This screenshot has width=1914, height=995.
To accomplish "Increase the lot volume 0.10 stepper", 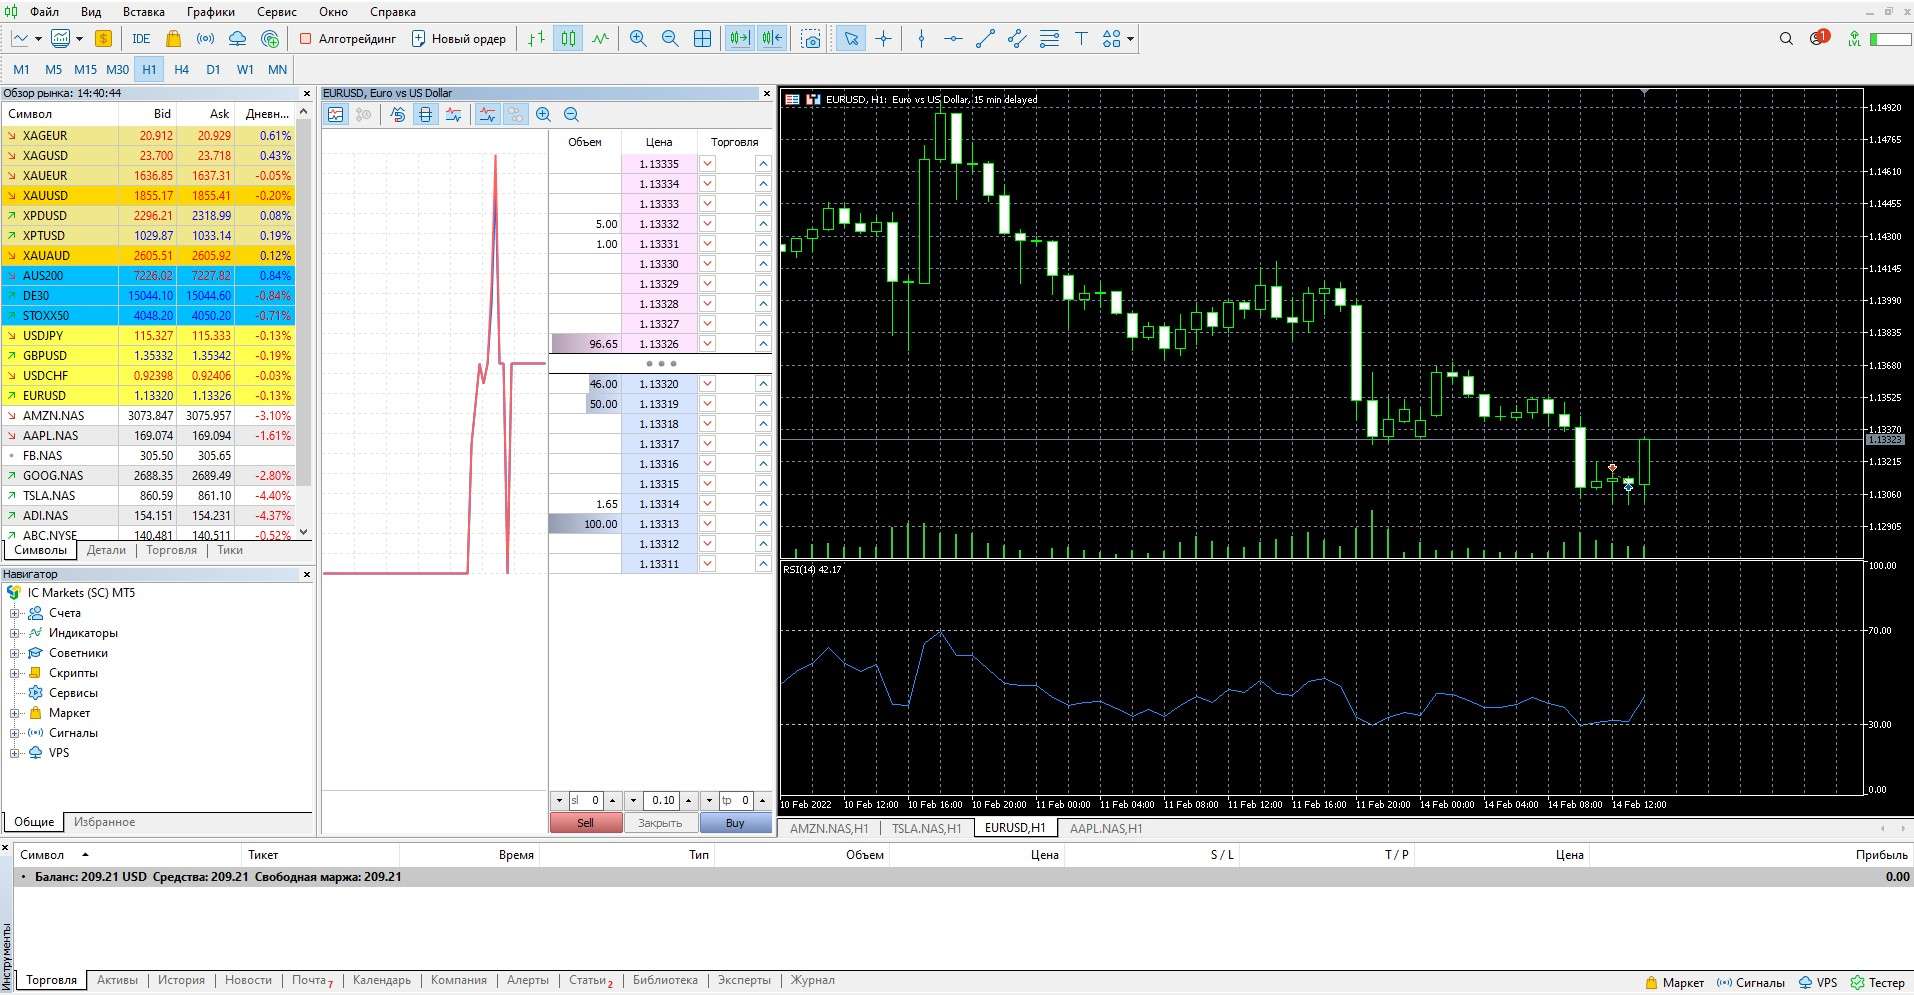I will tap(689, 801).
